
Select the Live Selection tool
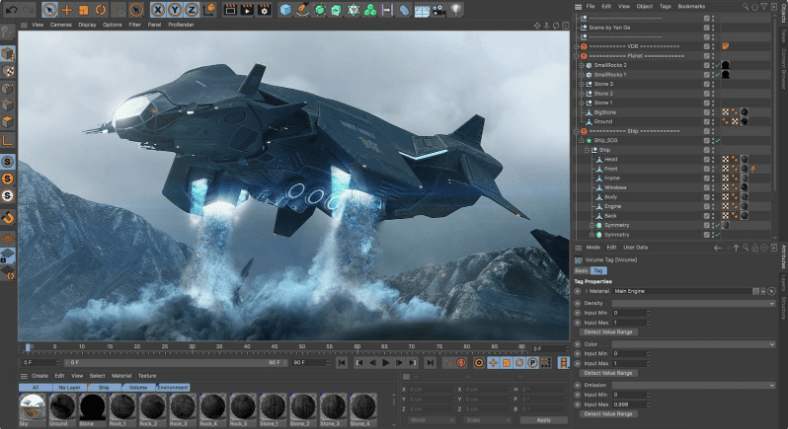(x=49, y=10)
